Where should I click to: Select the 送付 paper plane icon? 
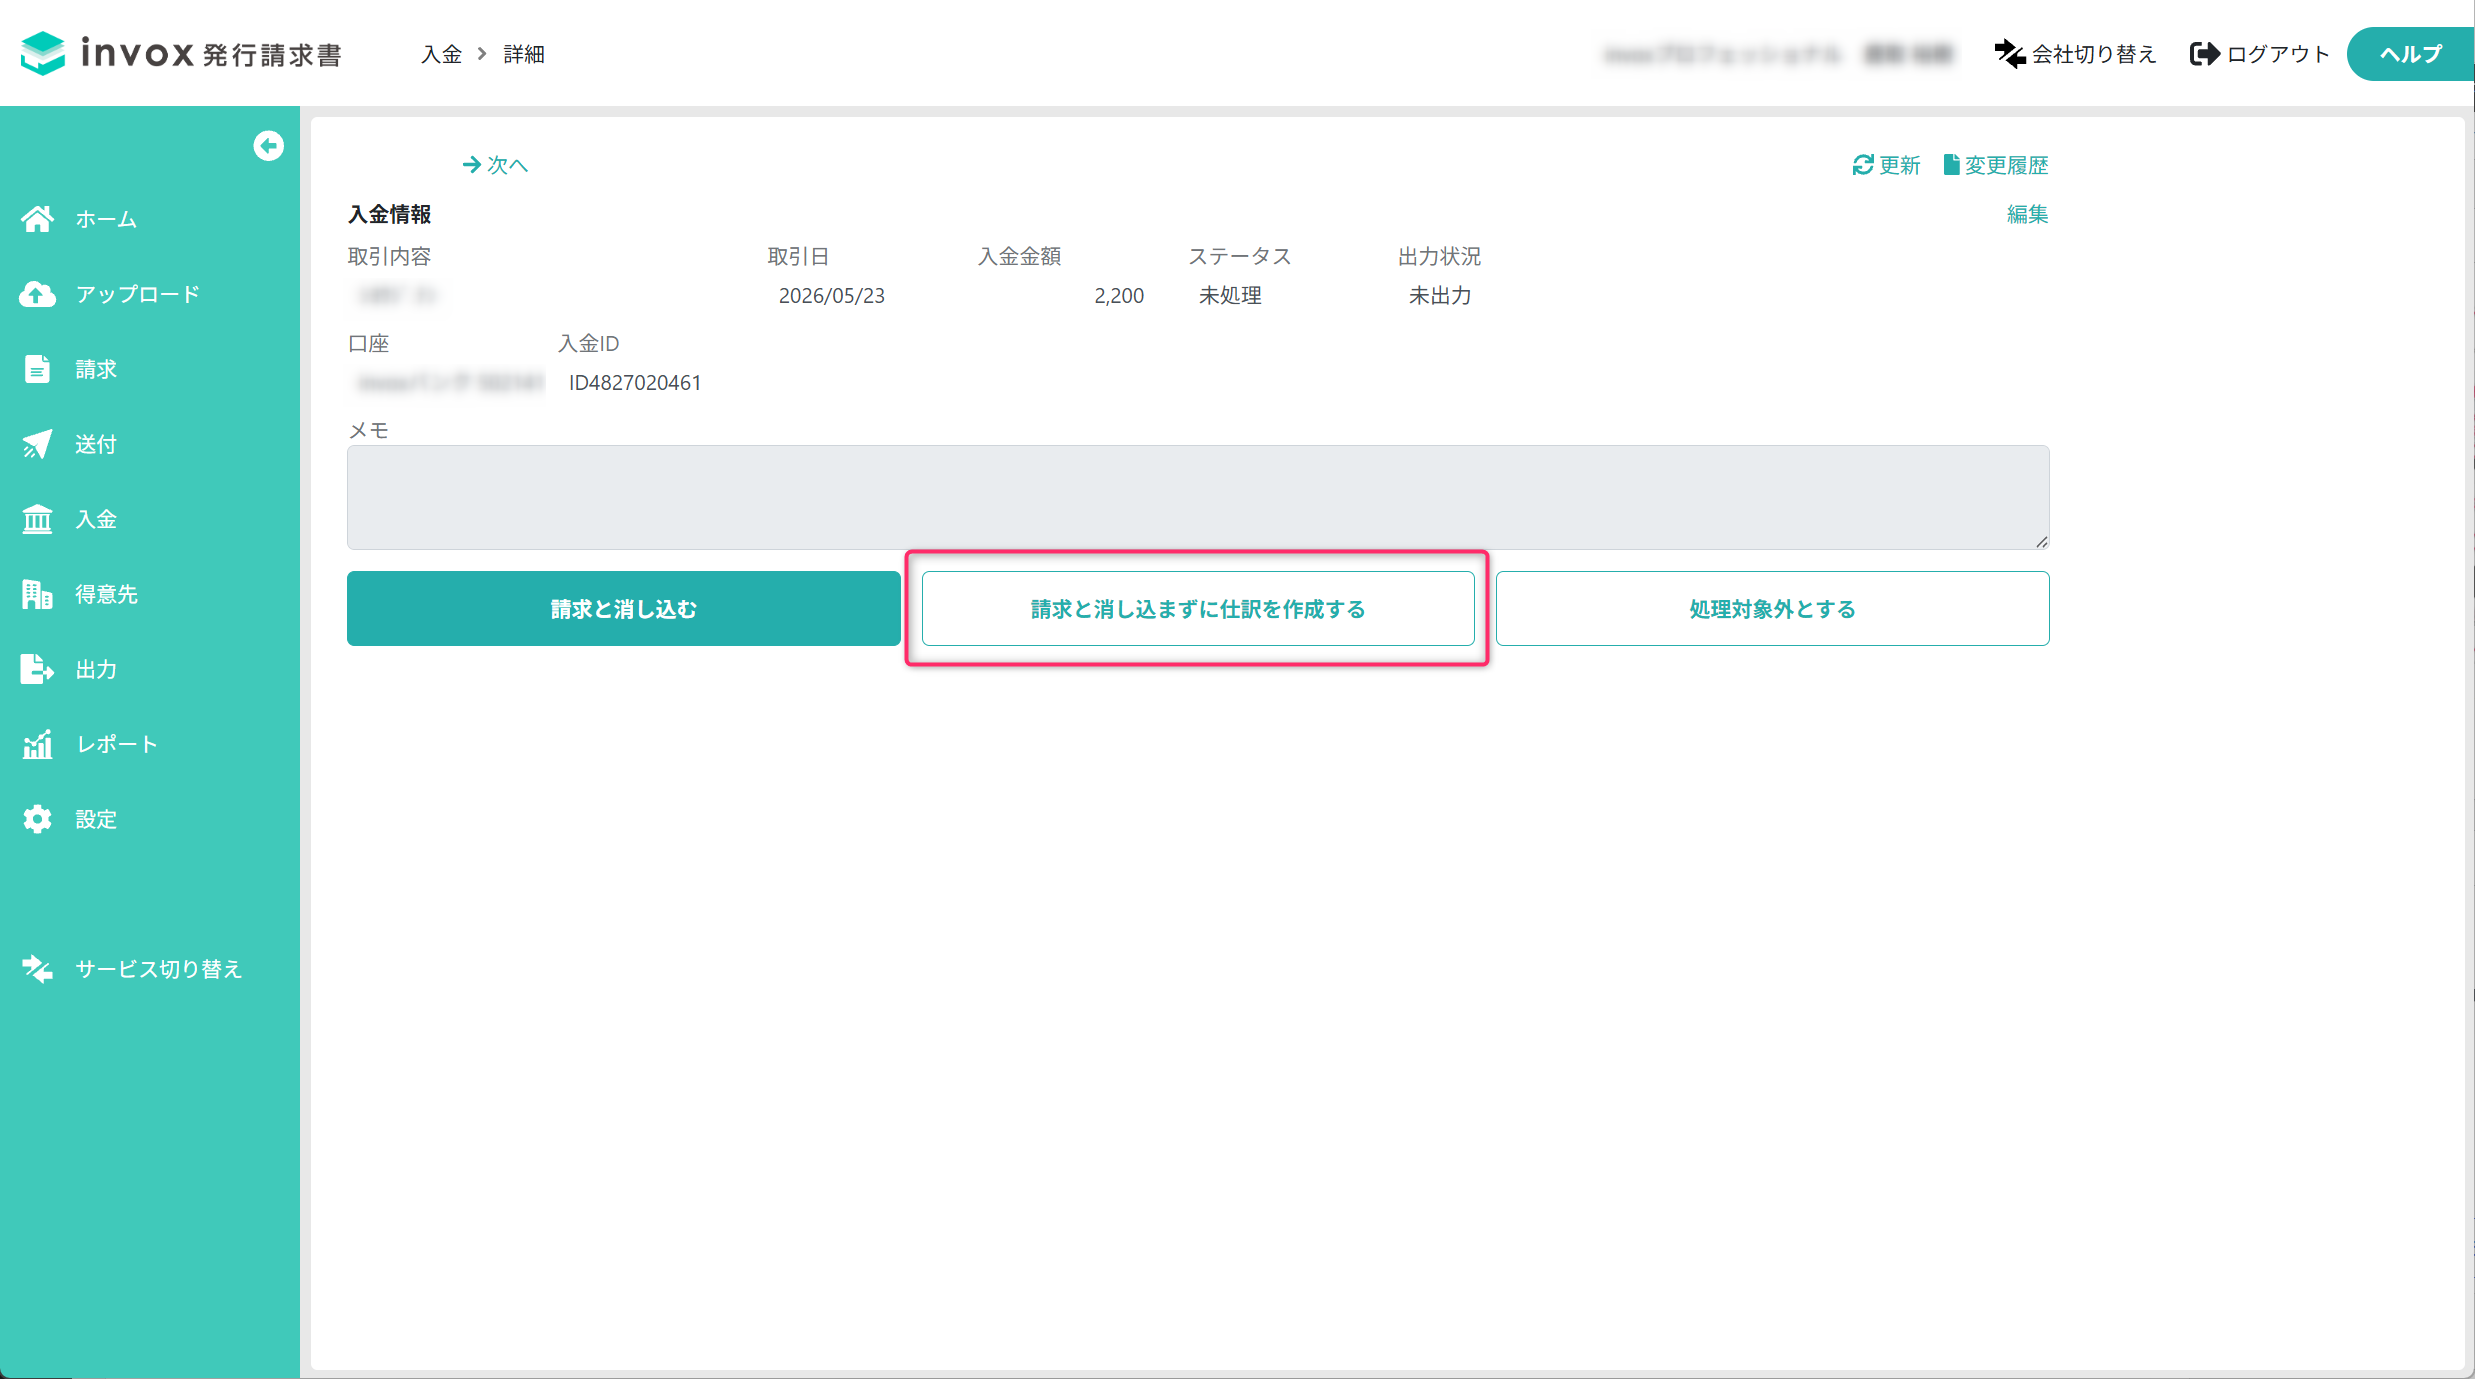[37, 444]
